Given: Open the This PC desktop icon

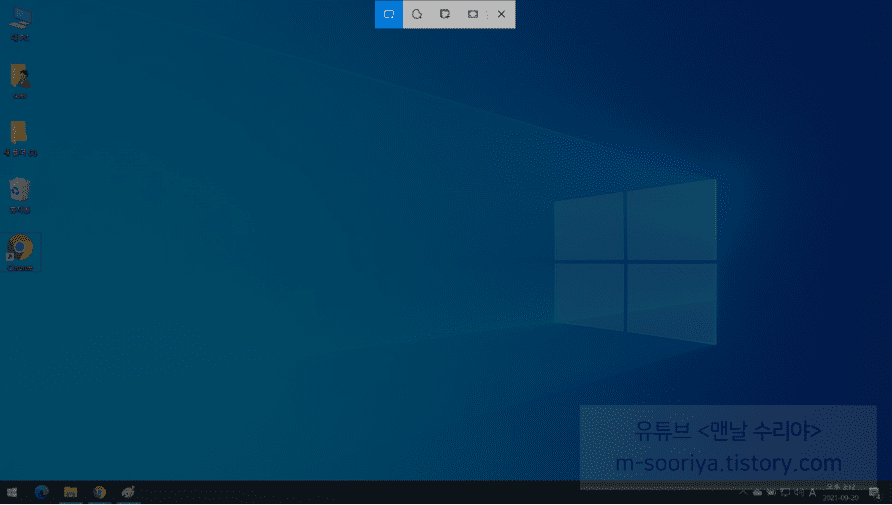Looking at the screenshot, I should coord(20,24).
